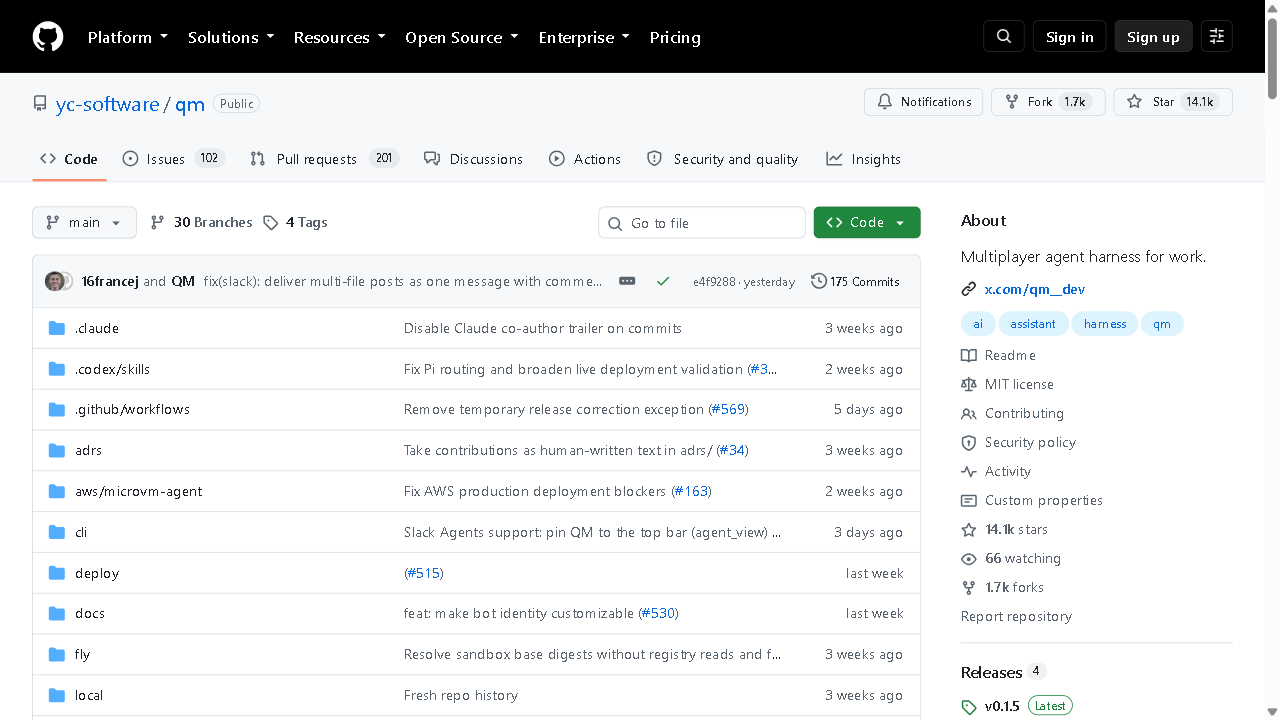
Task: Open the Platform menu
Action: [127, 37]
